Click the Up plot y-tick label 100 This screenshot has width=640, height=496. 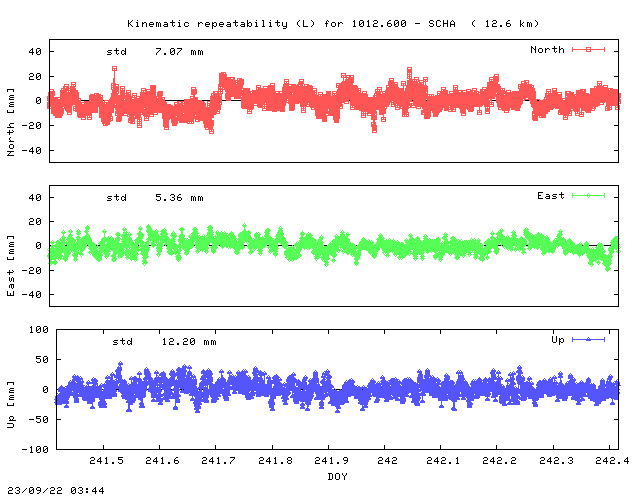[x=38, y=329]
